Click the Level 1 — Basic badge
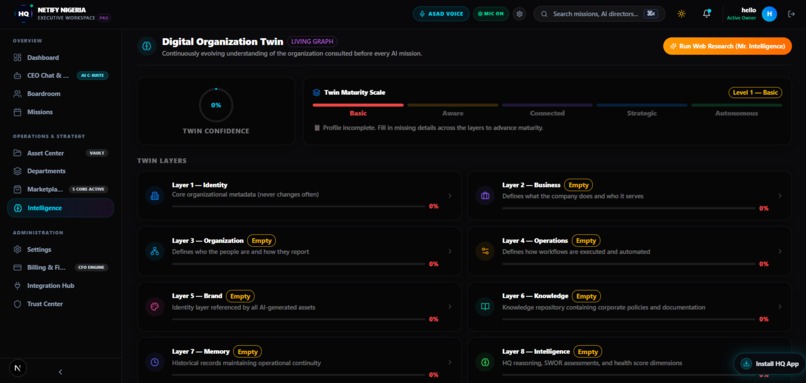806x383 pixels. click(x=755, y=93)
